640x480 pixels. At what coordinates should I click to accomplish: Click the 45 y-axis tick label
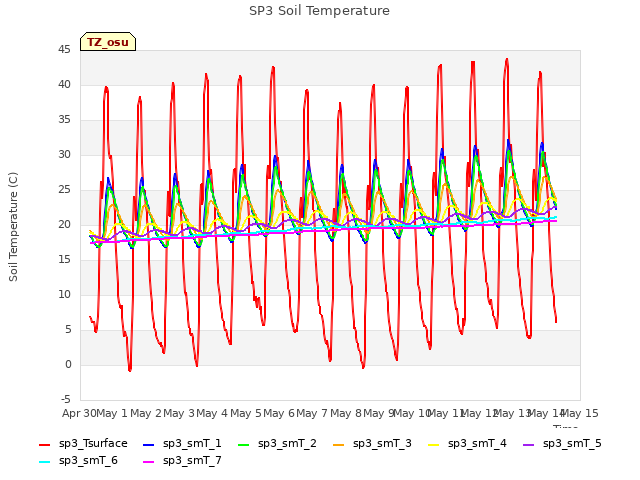point(64,50)
